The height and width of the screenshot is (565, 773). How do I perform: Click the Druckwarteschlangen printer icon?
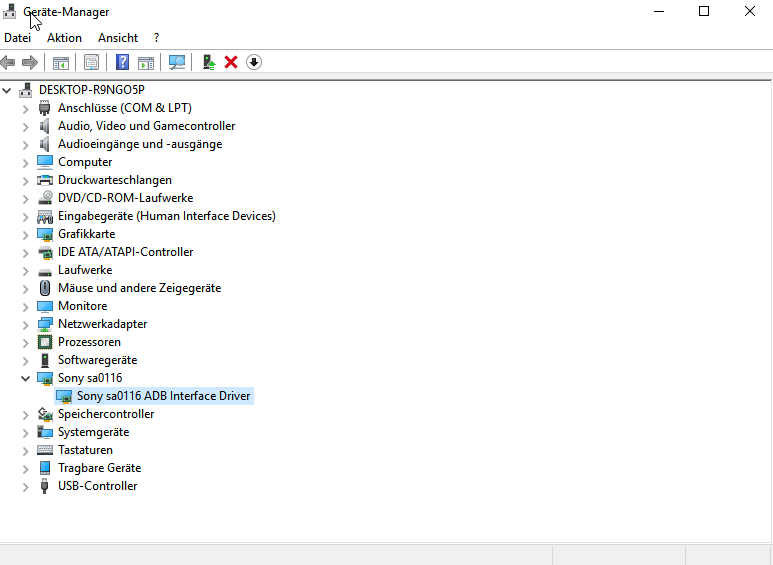(x=45, y=180)
